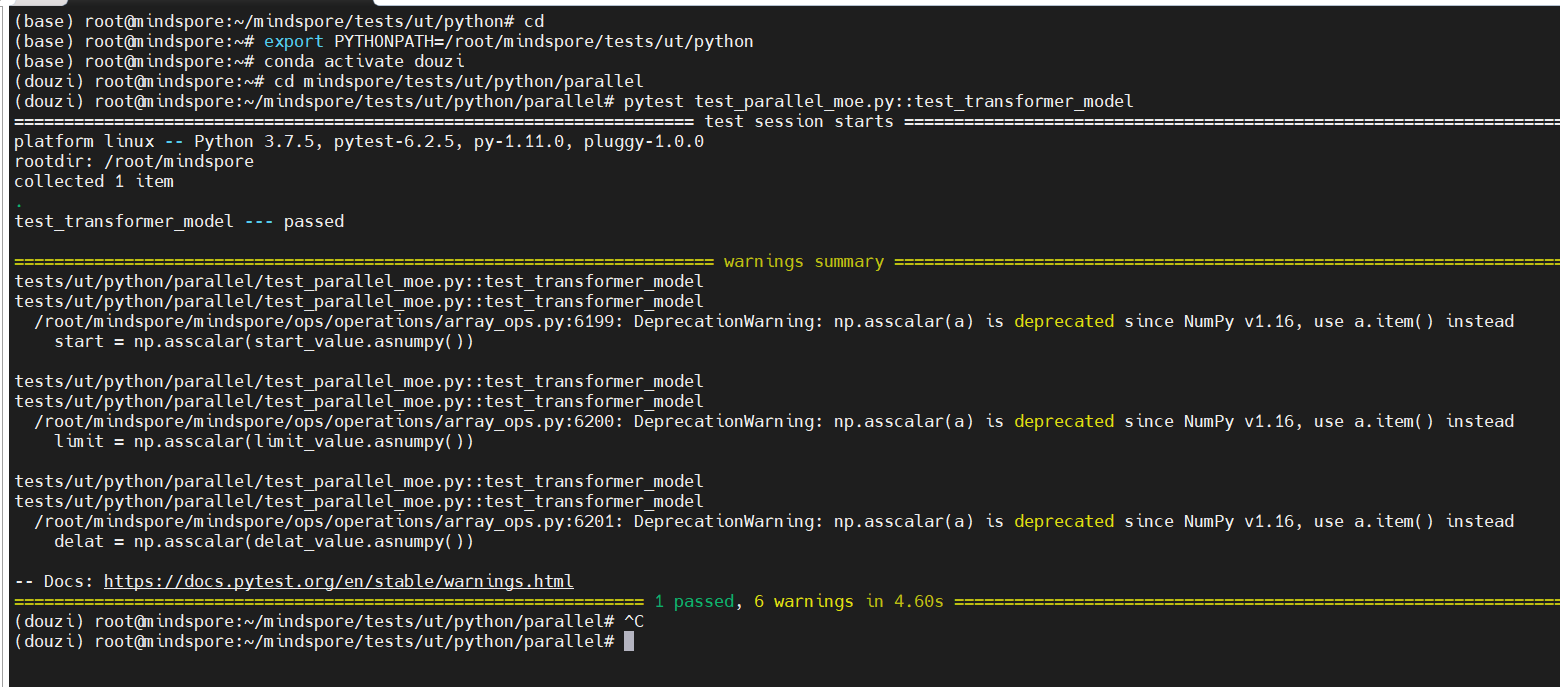Click the "^C" interrupt text
Screen dimensions: 1560x687
coord(634,621)
